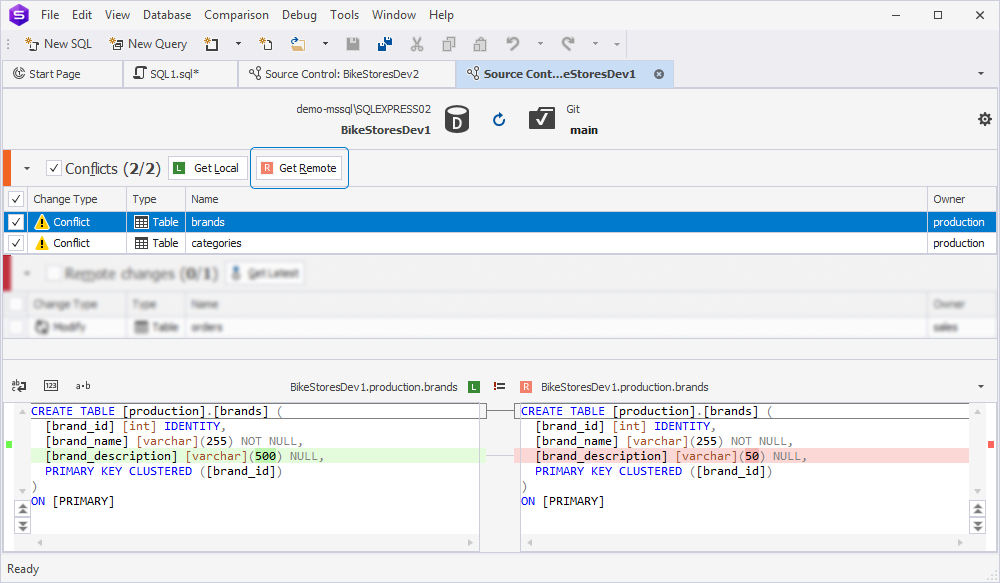Click the Save icon in toolbar

tap(353, 44)
